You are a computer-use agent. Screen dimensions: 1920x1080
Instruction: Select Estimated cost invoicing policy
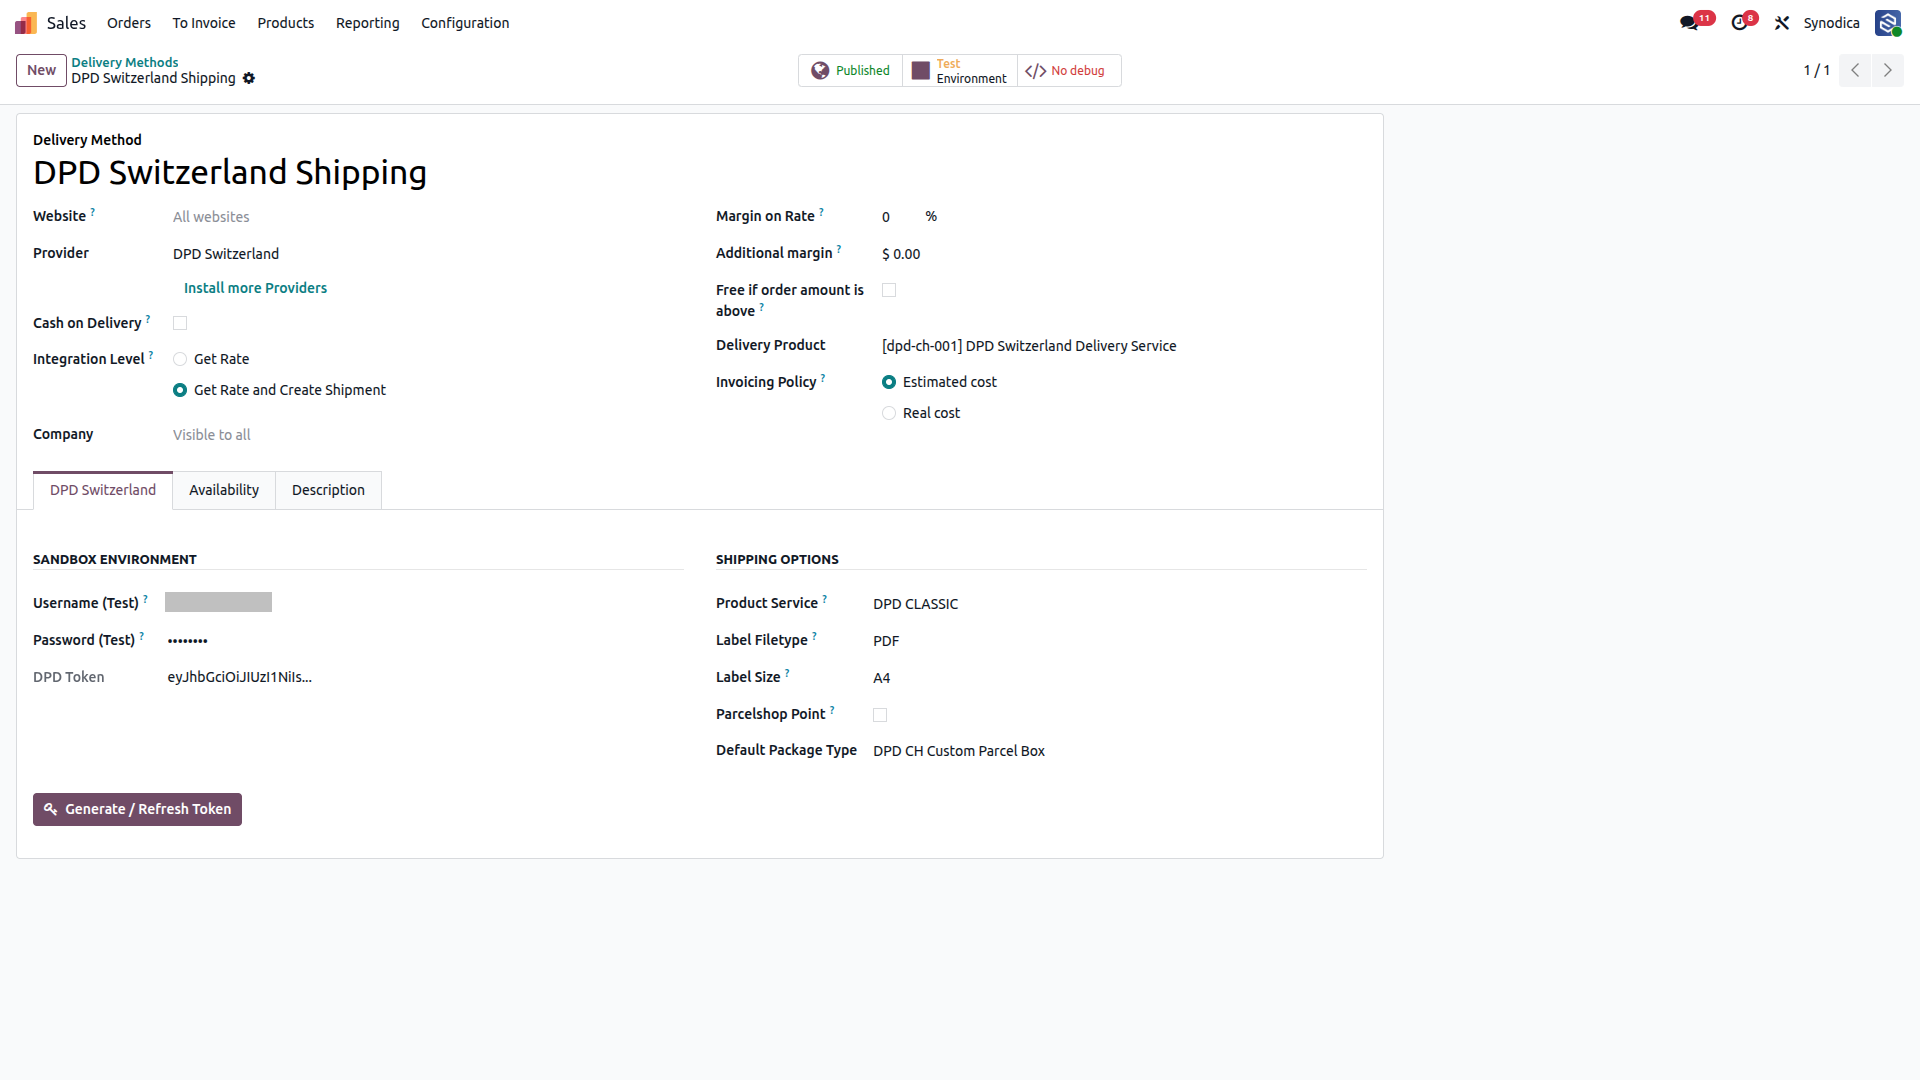(x=889, y=382)
